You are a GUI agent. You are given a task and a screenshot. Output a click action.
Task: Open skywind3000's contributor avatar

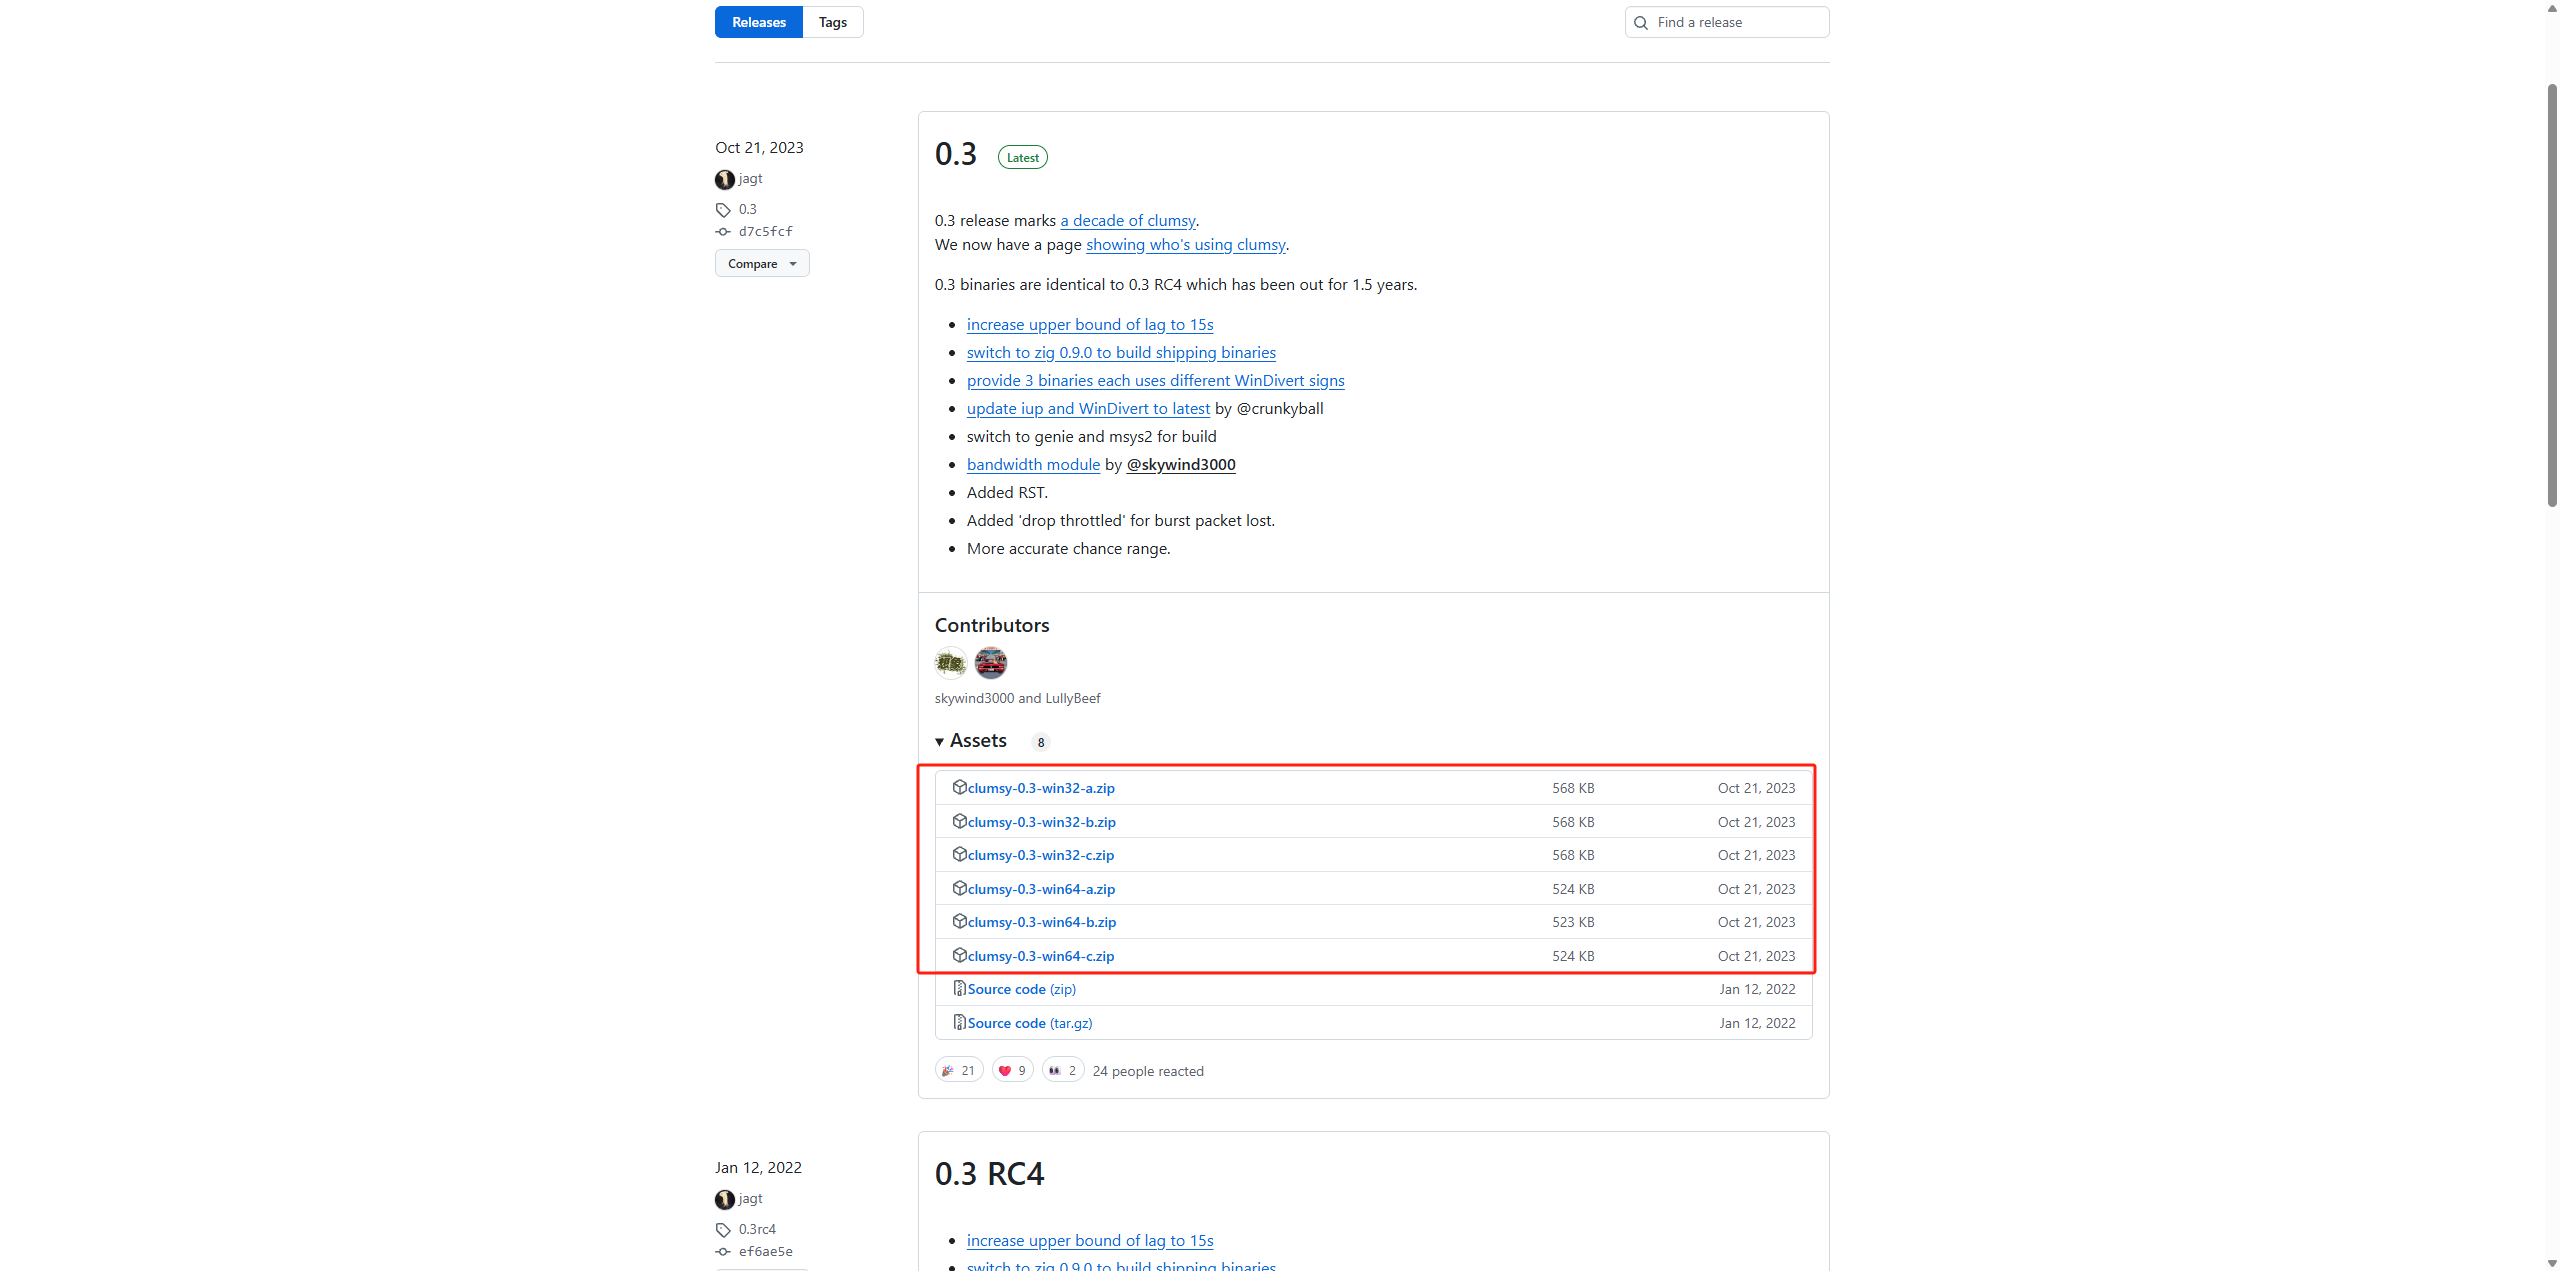(950, 662)
